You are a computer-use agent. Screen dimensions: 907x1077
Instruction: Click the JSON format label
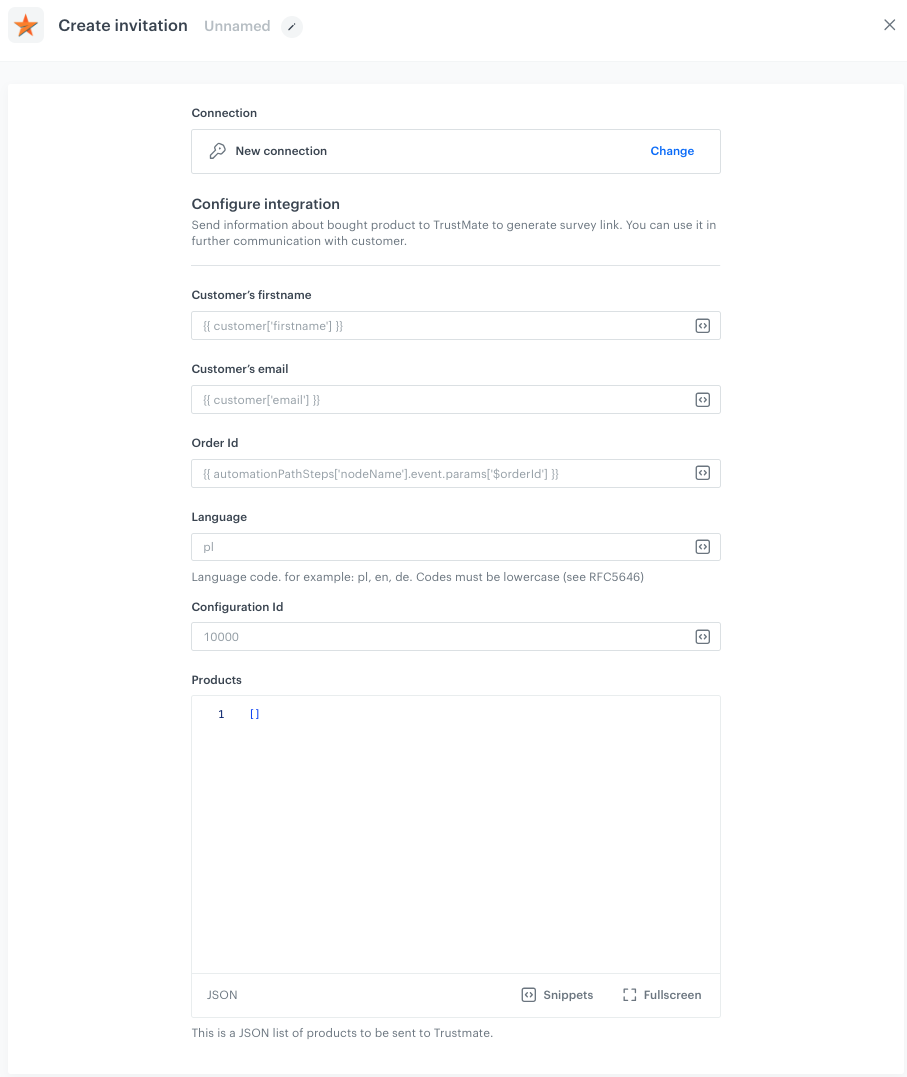tap(221, 994)
